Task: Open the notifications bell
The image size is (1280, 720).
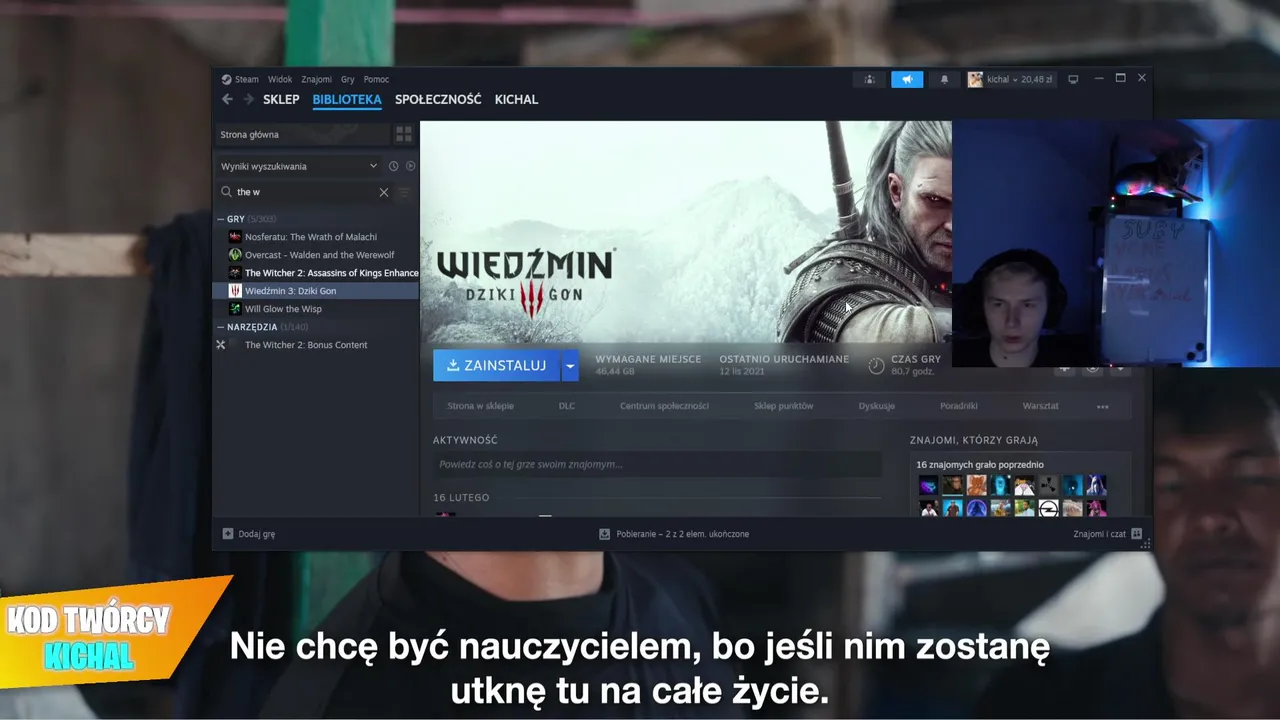Action: [944, 79]
